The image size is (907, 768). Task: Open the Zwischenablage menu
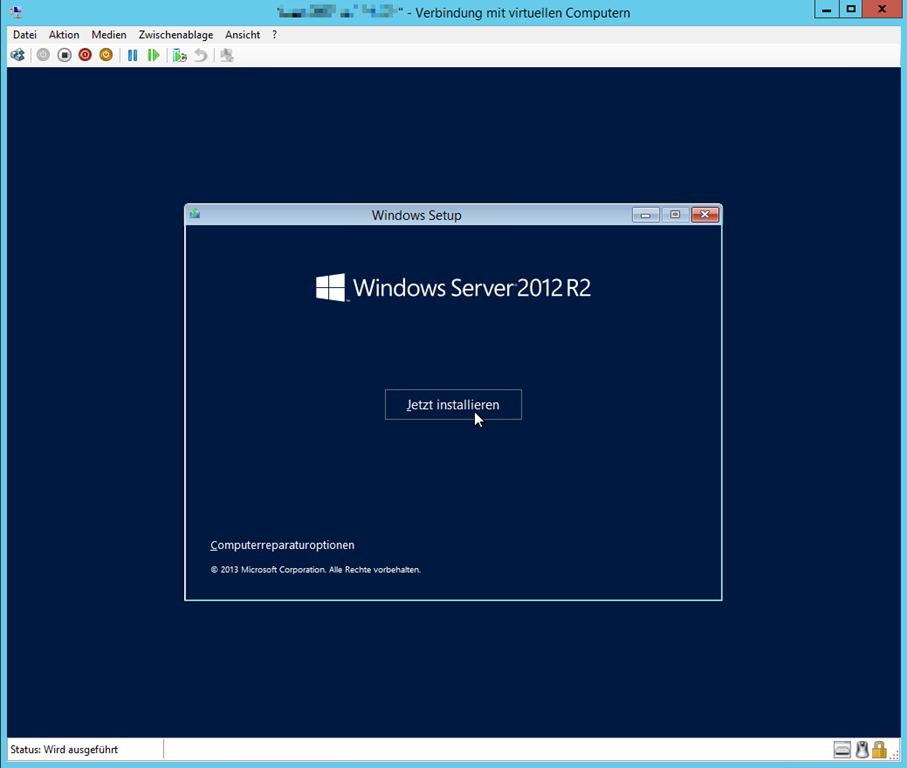pos(176,34)
